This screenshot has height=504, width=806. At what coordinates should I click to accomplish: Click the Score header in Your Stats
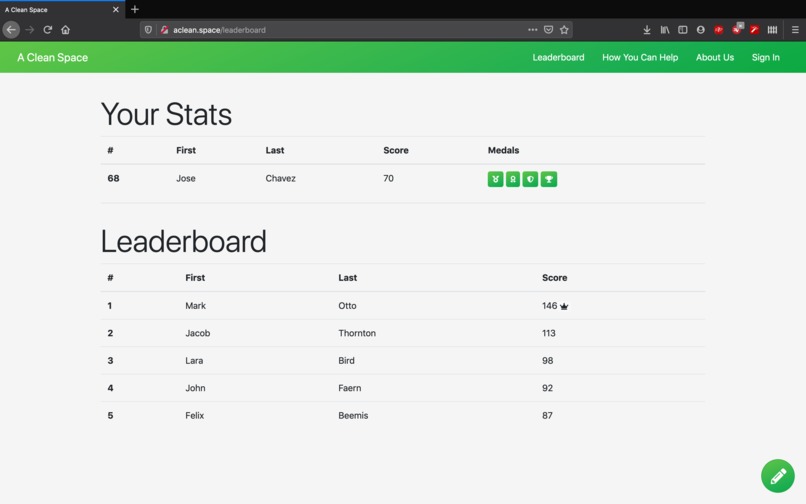[396, 150]
